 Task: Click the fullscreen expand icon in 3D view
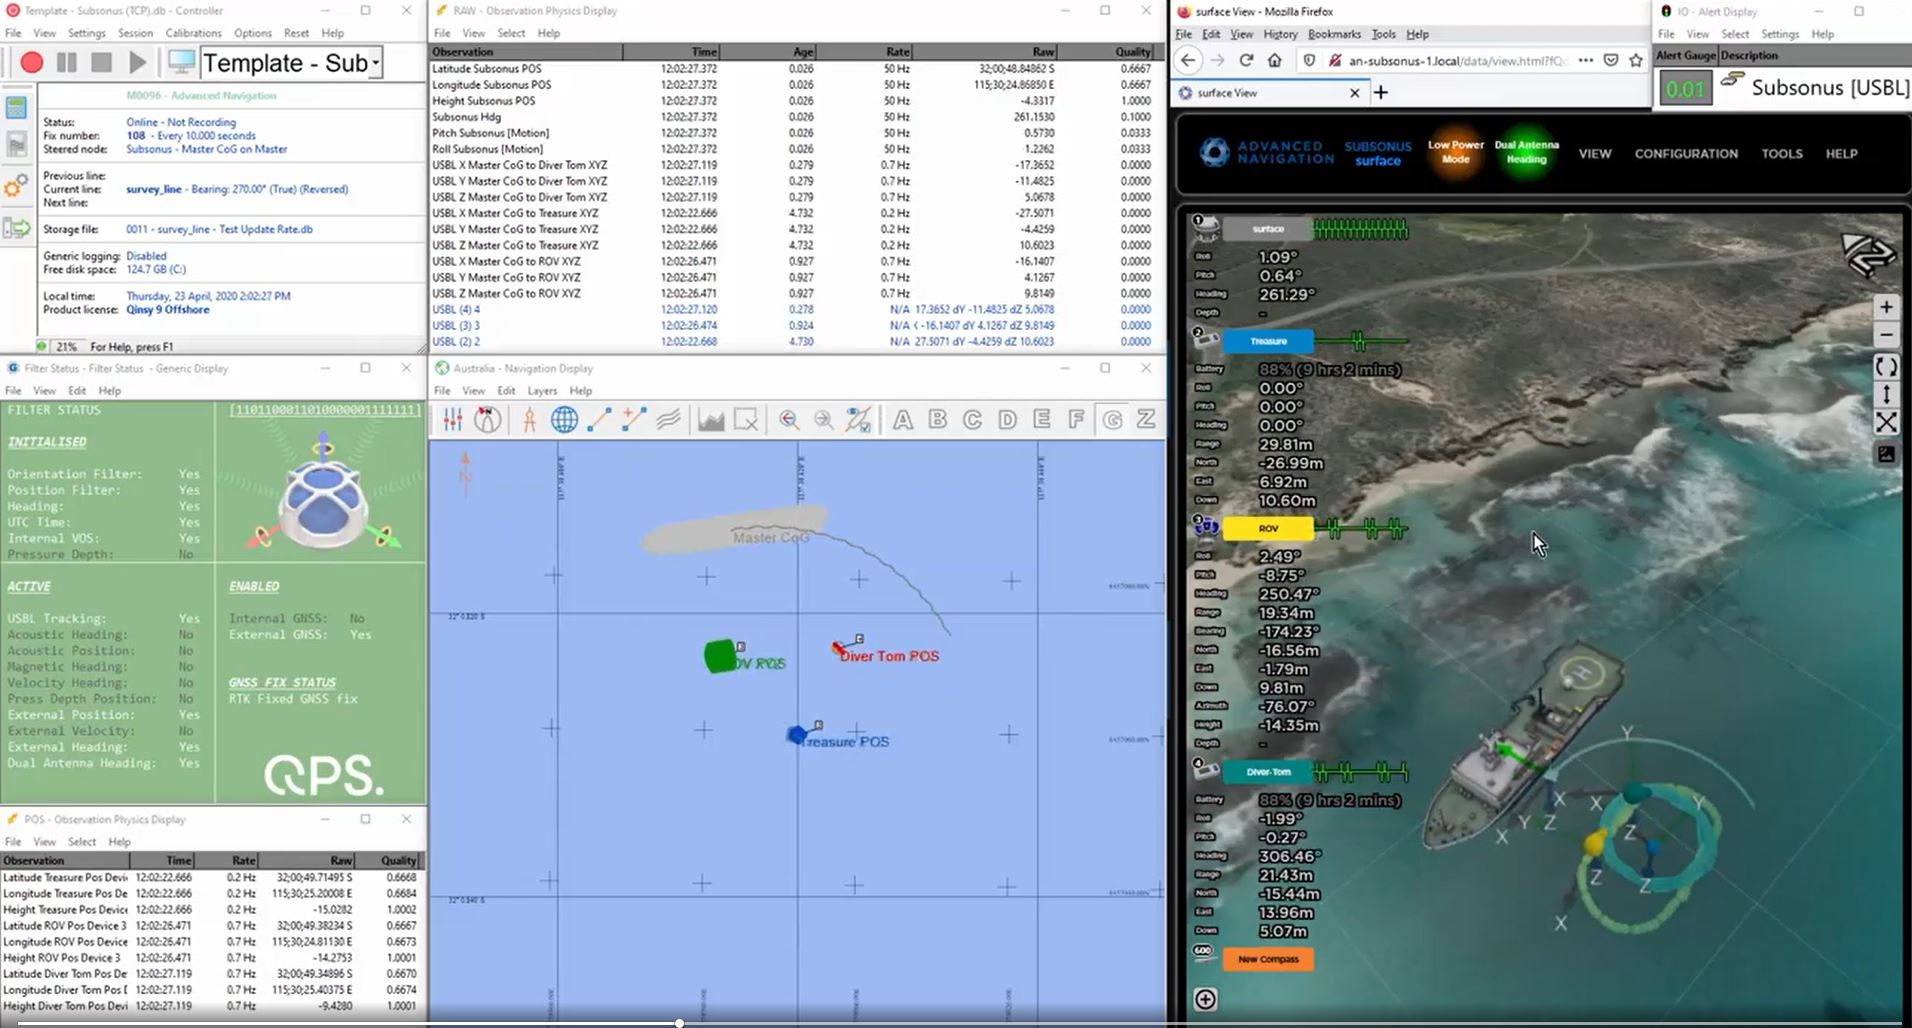click(1886, 423)
